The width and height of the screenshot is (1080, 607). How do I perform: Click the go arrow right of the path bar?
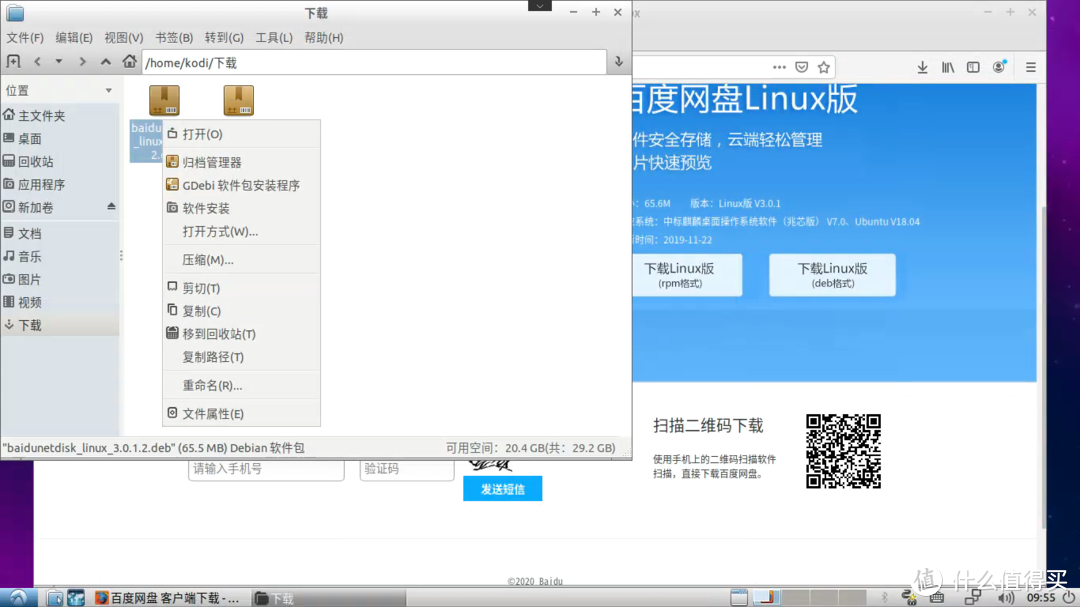(619, 62)
